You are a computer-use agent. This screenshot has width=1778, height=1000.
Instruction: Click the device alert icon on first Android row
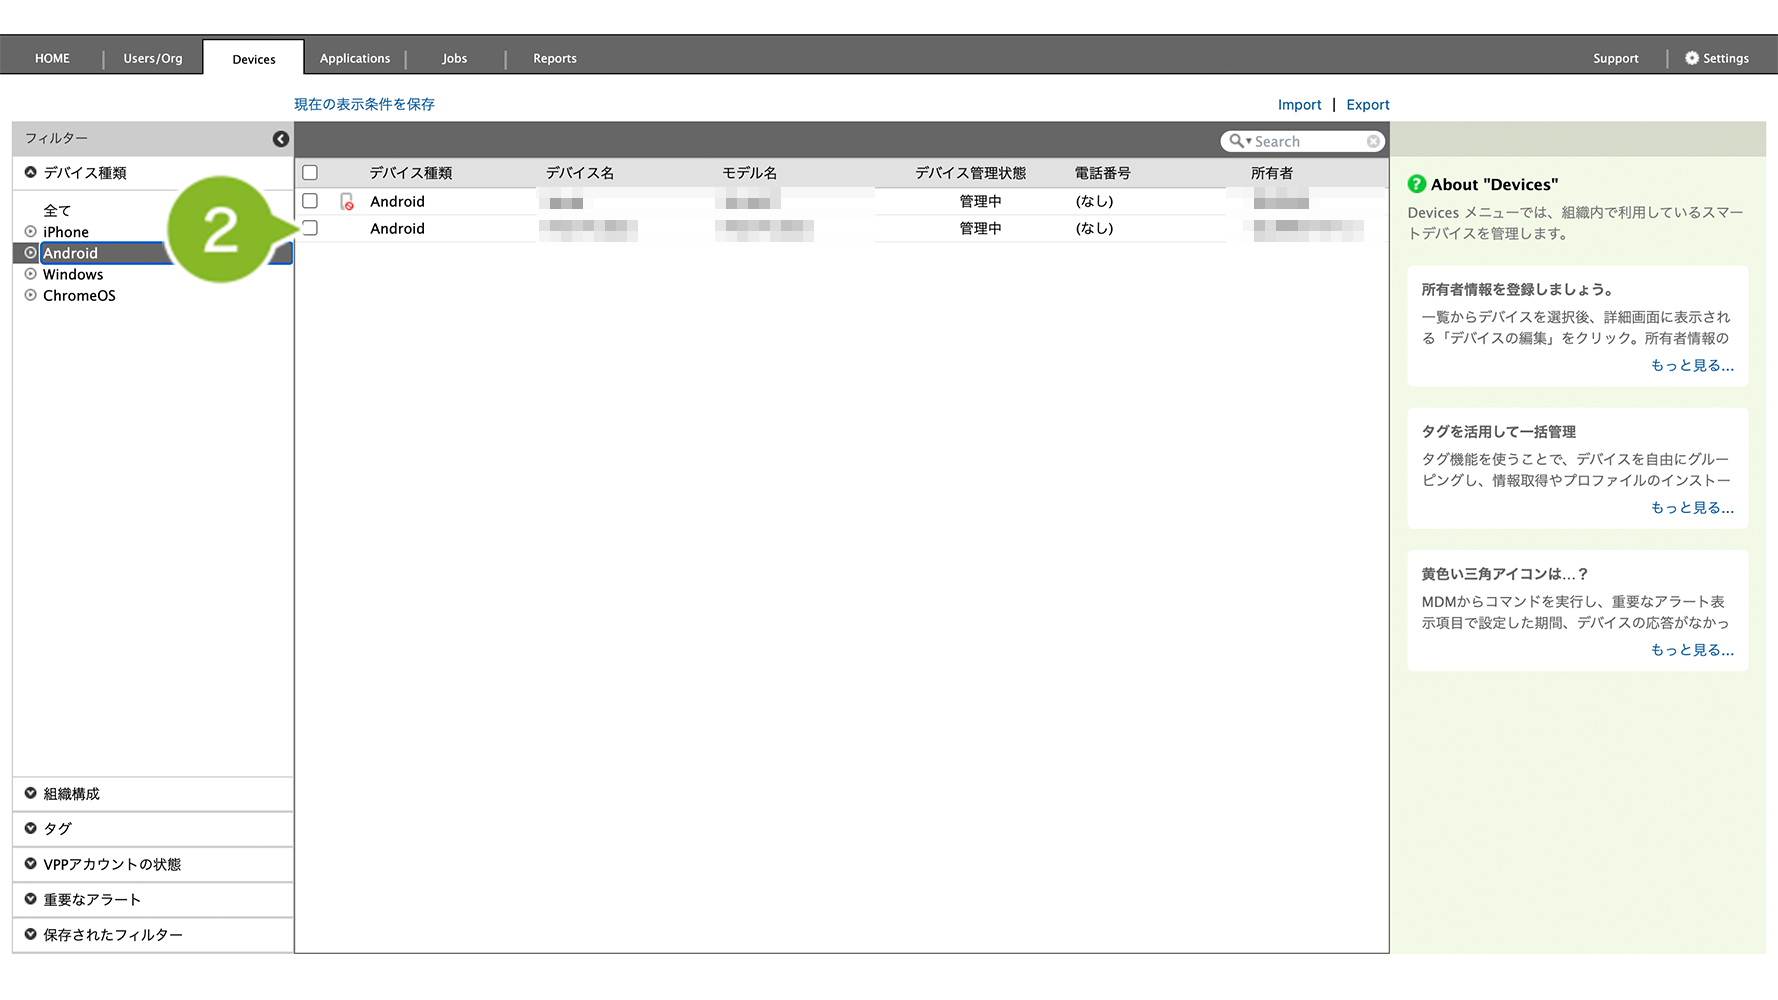347,202
